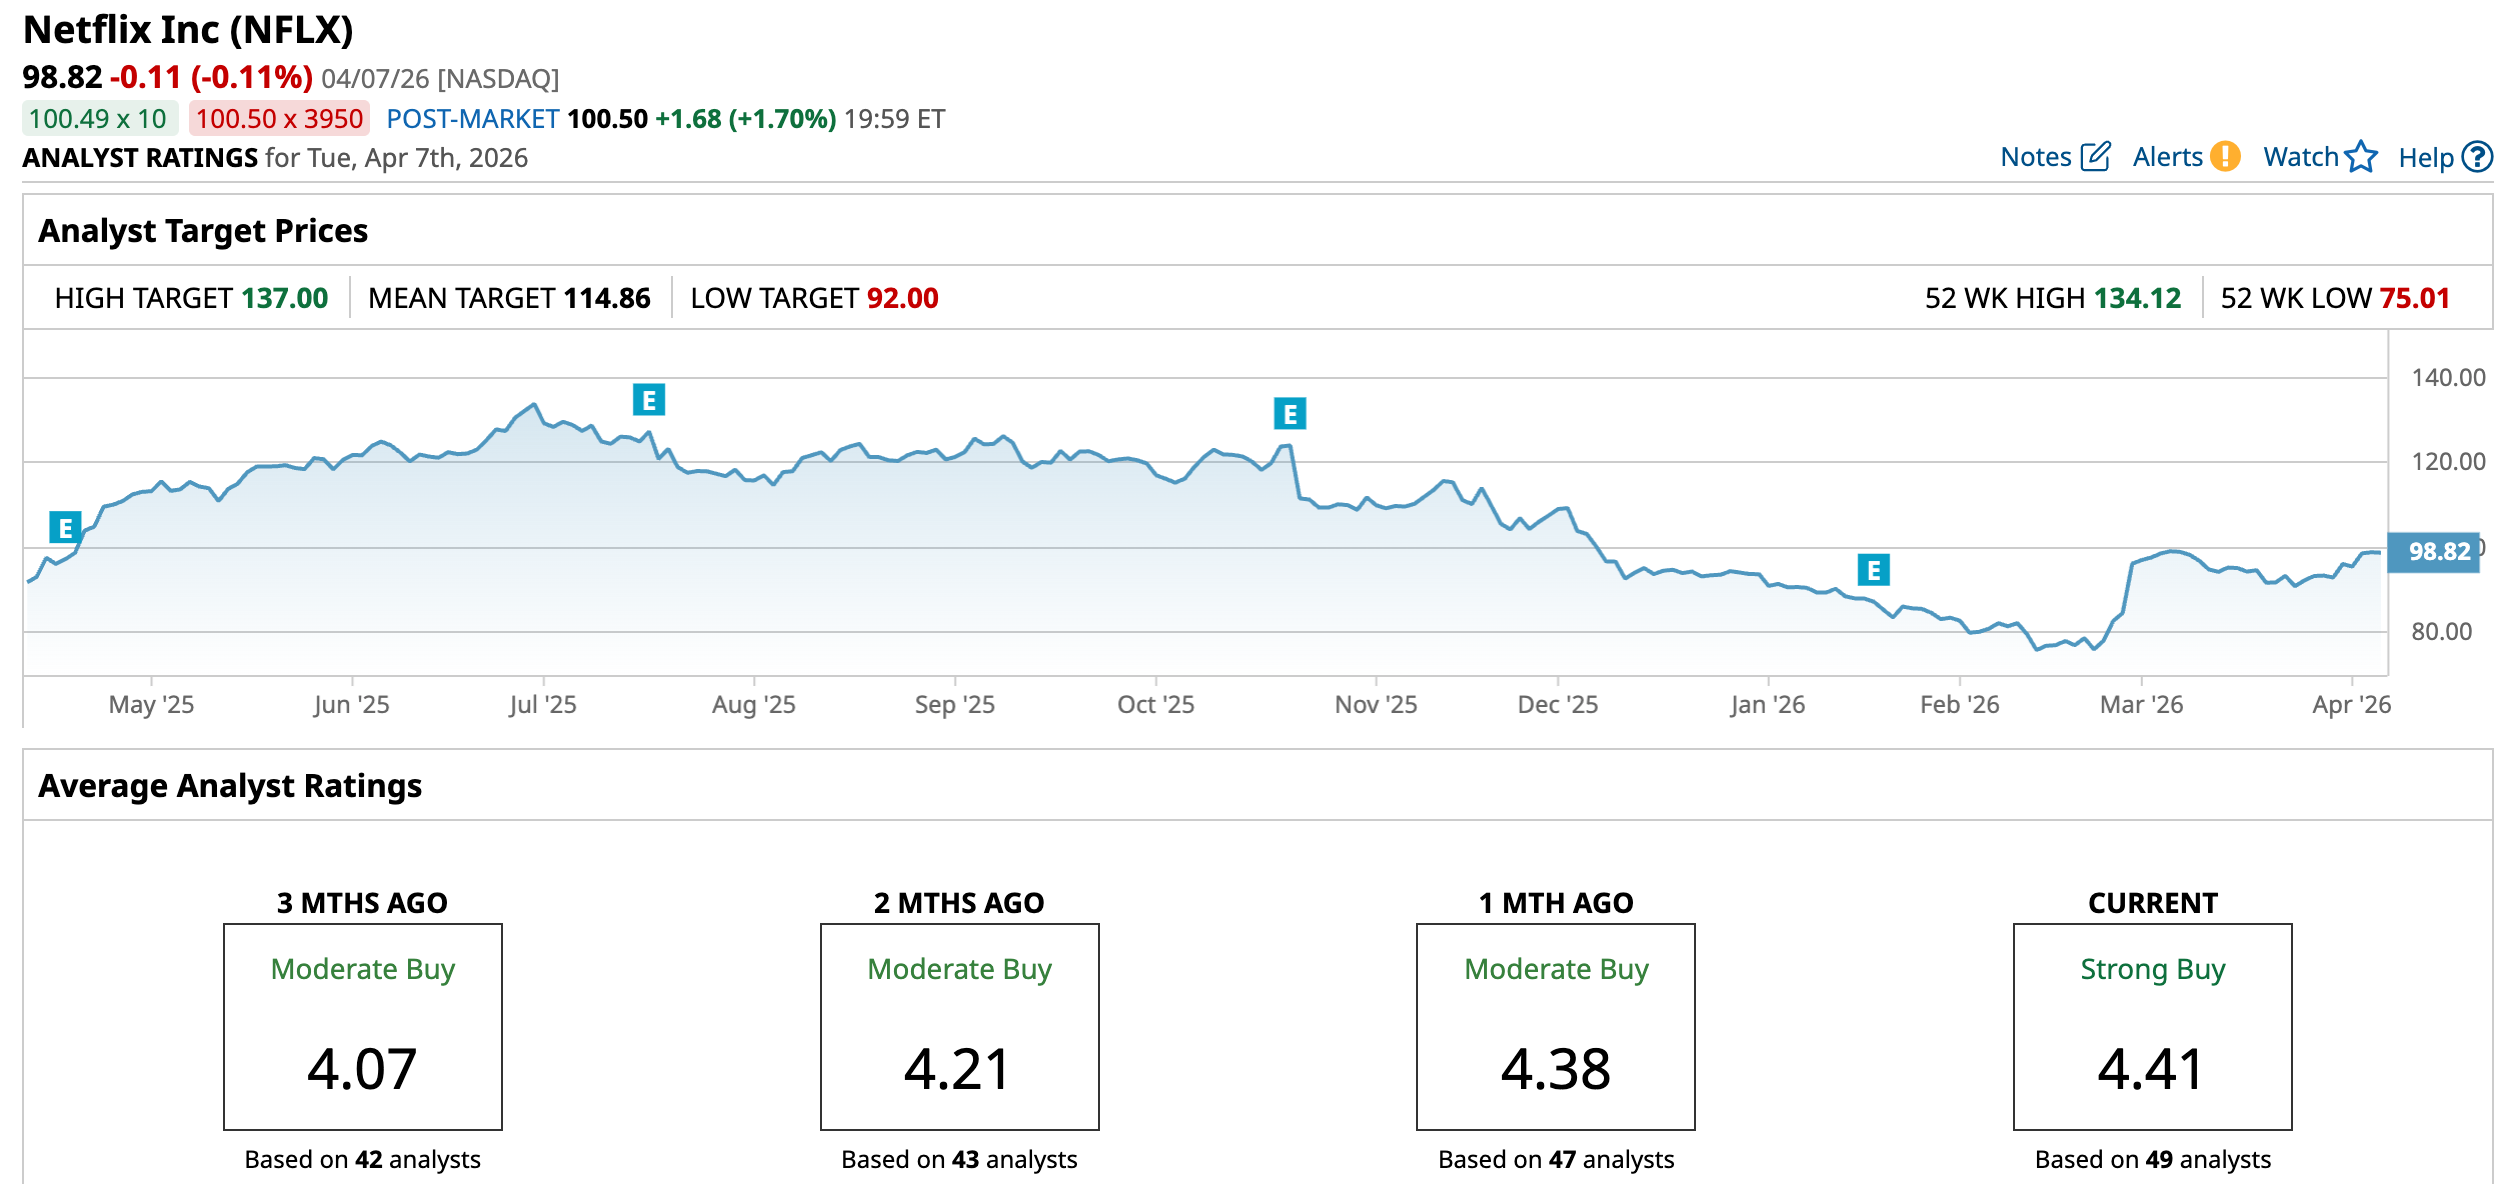Open the earnings marker before Feb '26
Viewport: 2506px width, 1184px height.
click(1873, 570)
